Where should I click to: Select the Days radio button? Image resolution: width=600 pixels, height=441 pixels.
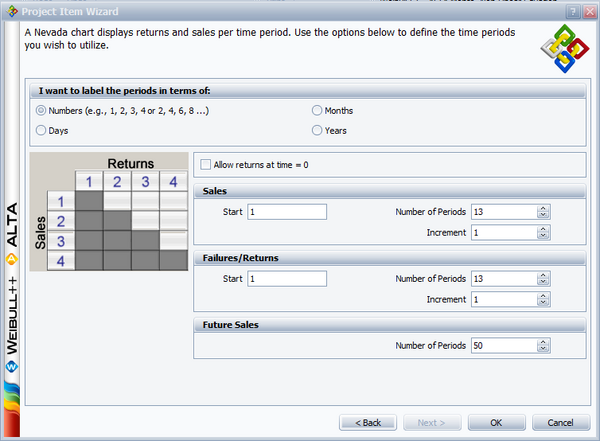pyautogui.click(x=41, y=130)
